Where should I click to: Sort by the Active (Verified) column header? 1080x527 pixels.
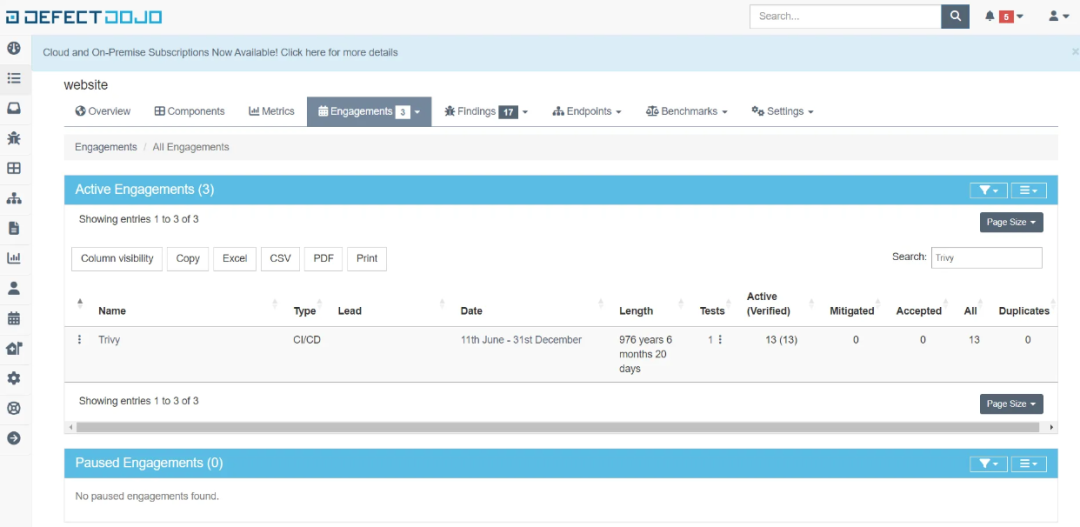coord(769,304)
